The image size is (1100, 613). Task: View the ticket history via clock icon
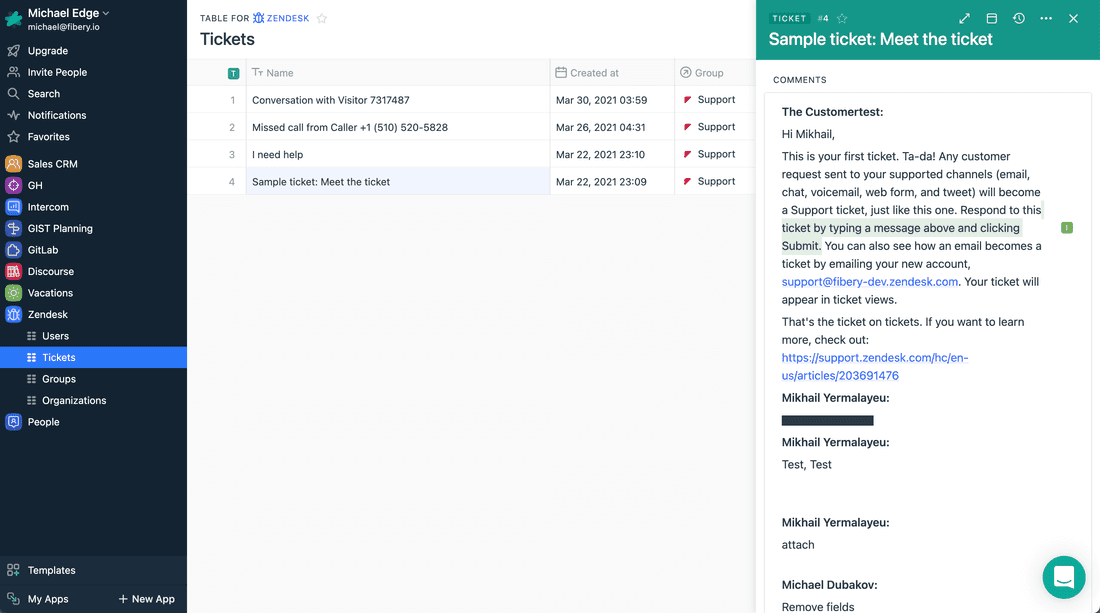coord(1019,18)
